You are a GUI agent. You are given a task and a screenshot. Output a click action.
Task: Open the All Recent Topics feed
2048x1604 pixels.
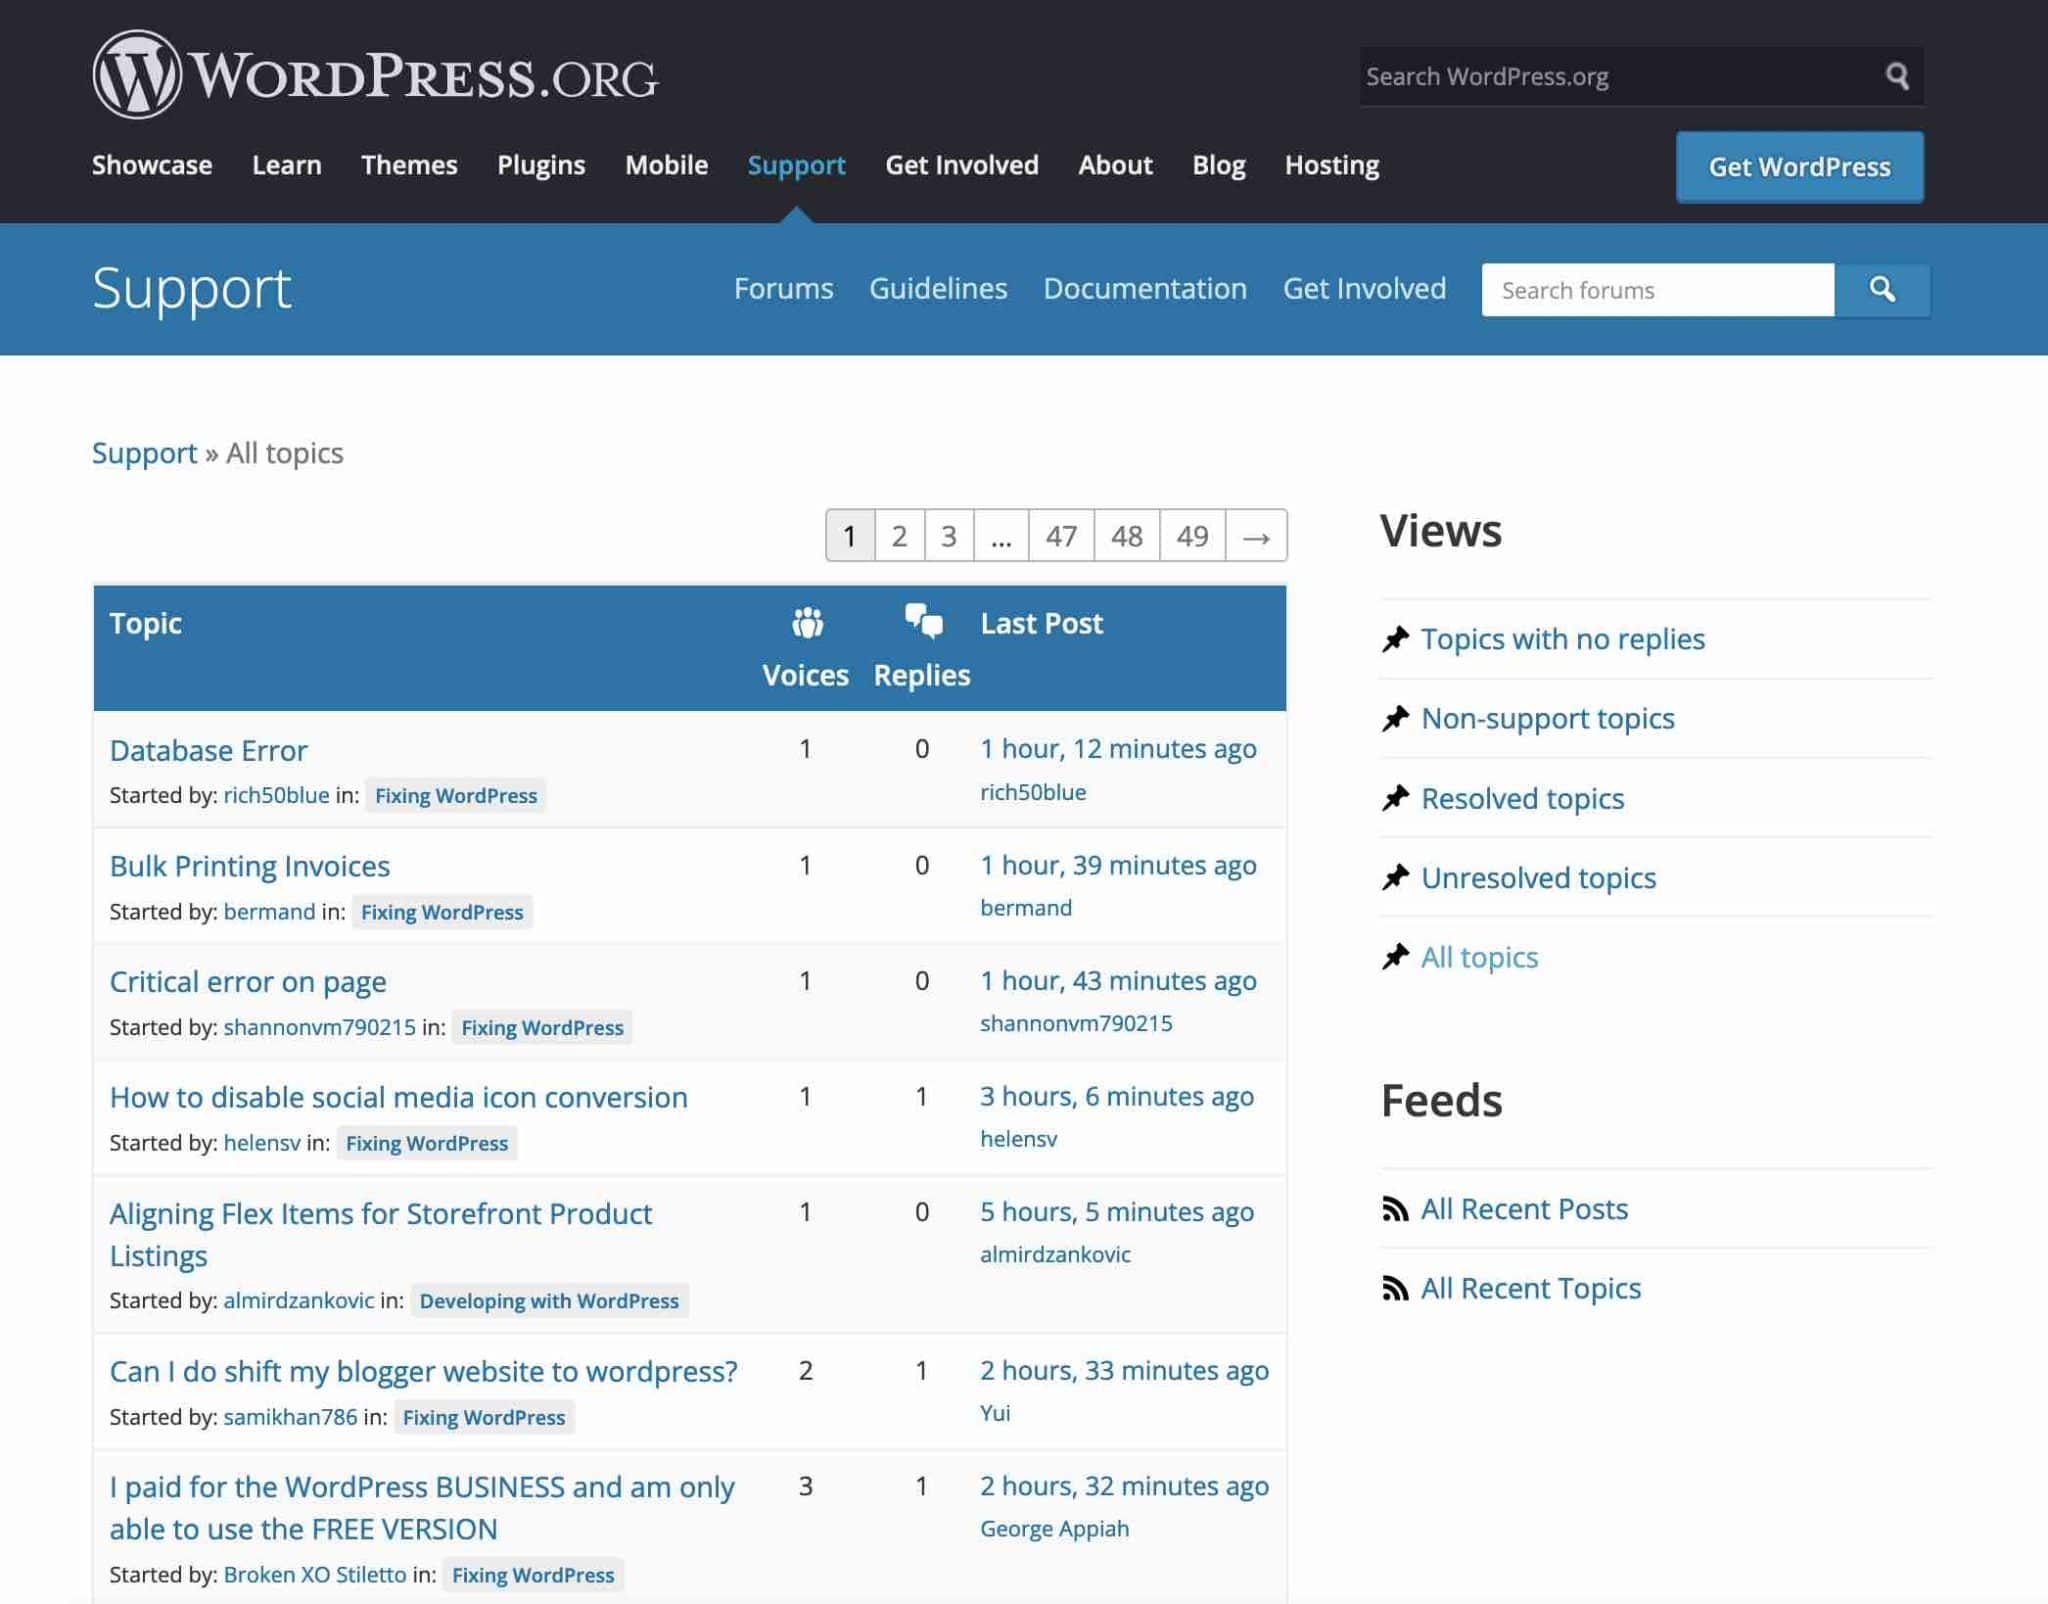coord(1531,1288)
